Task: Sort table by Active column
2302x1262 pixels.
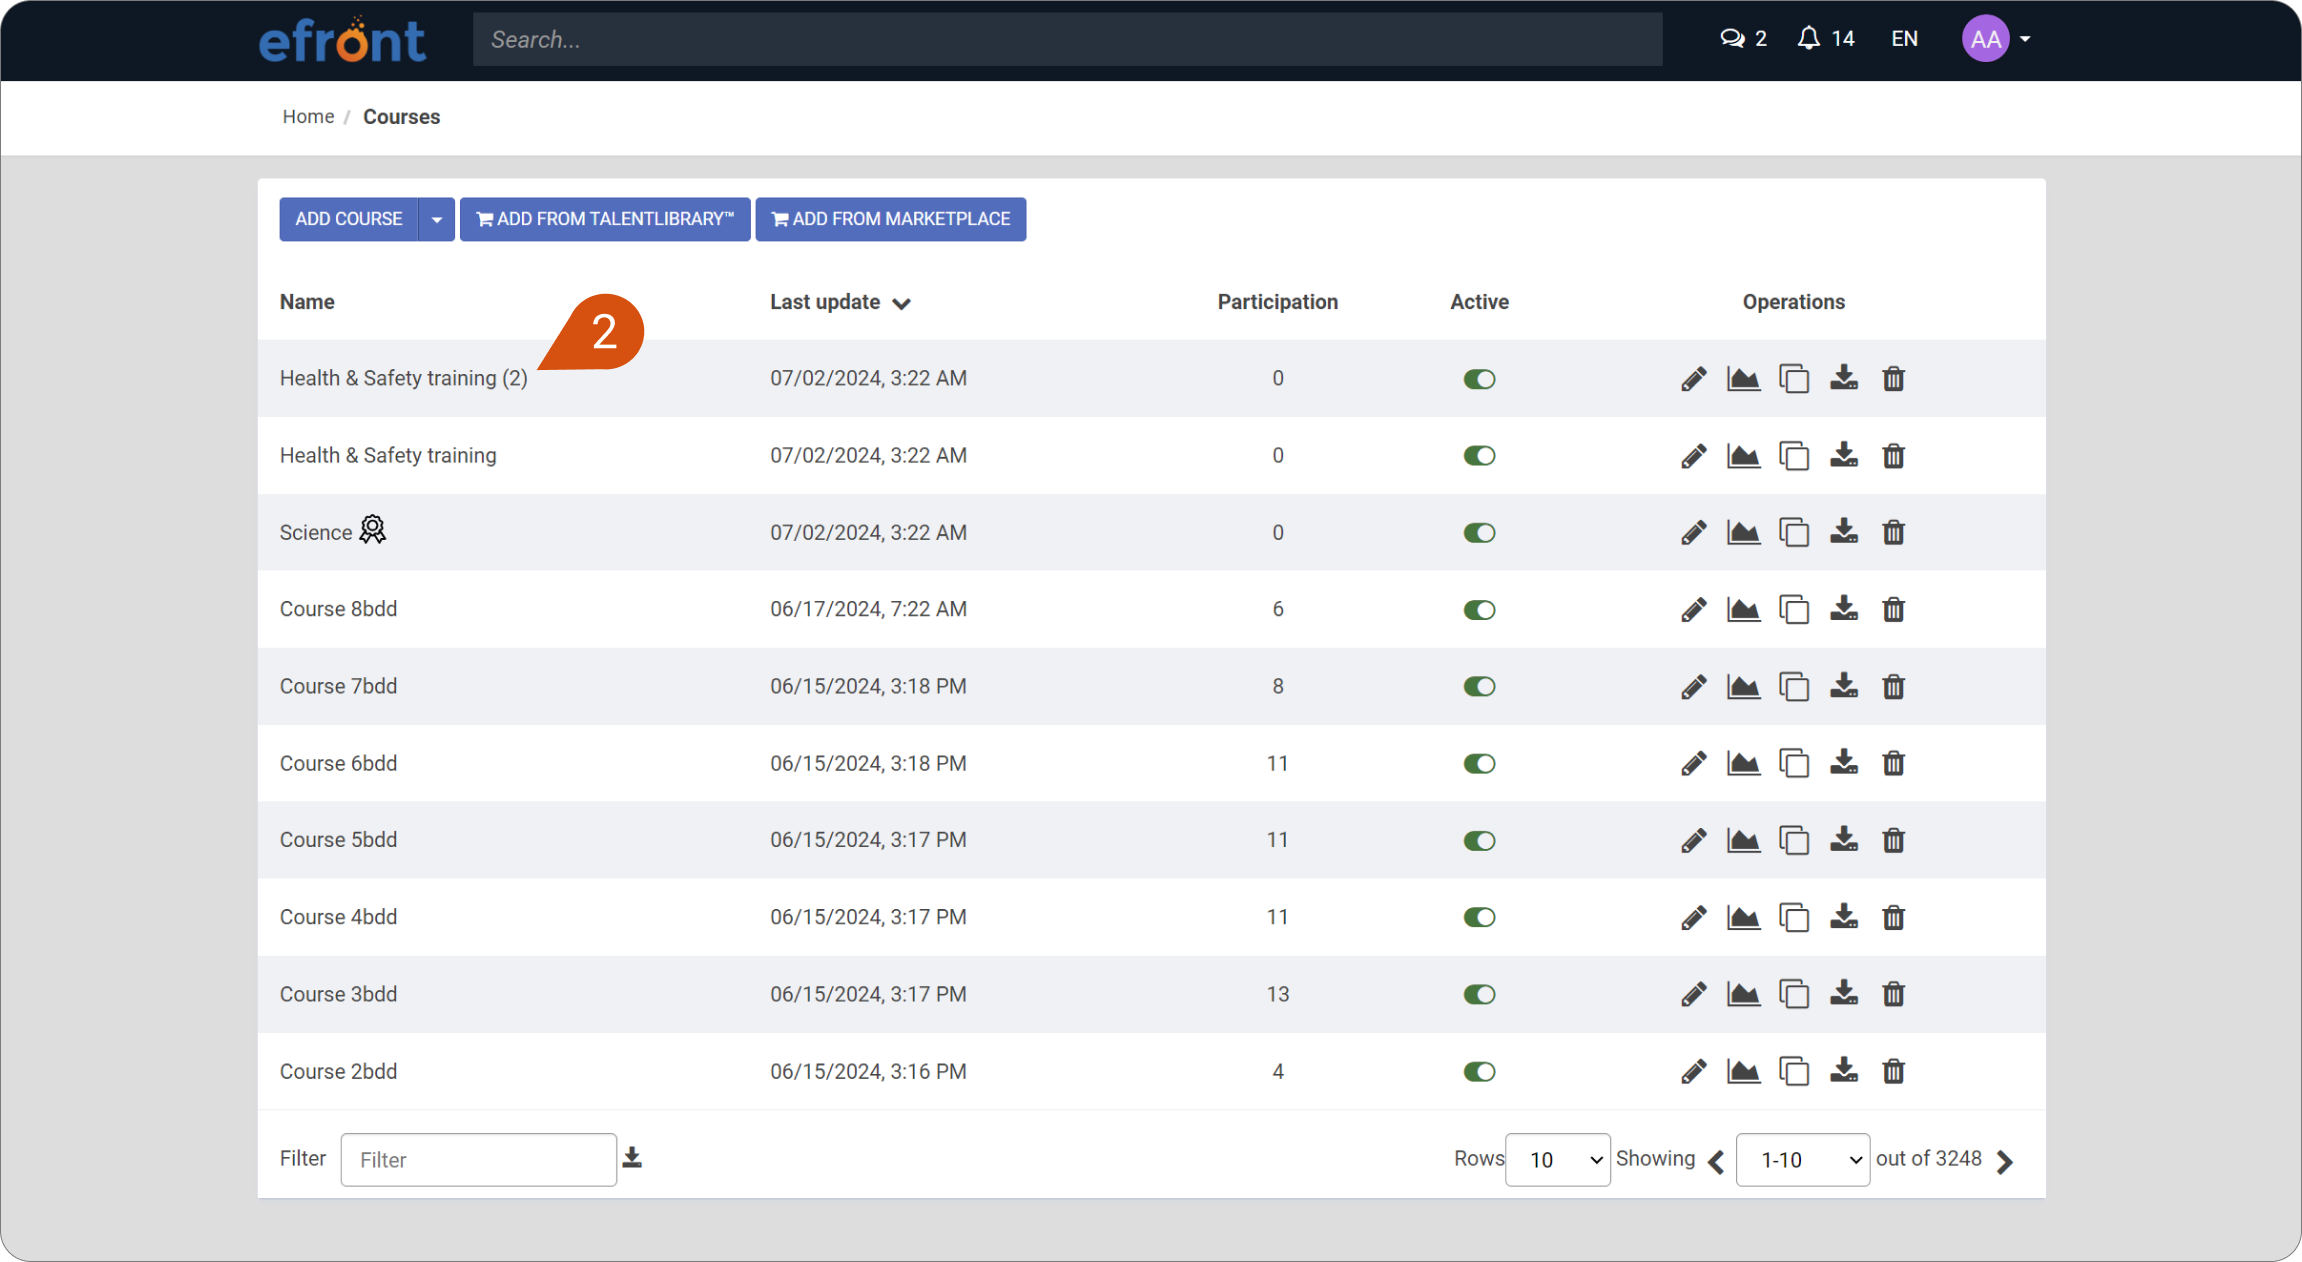Action: (x=1479, y=302)
